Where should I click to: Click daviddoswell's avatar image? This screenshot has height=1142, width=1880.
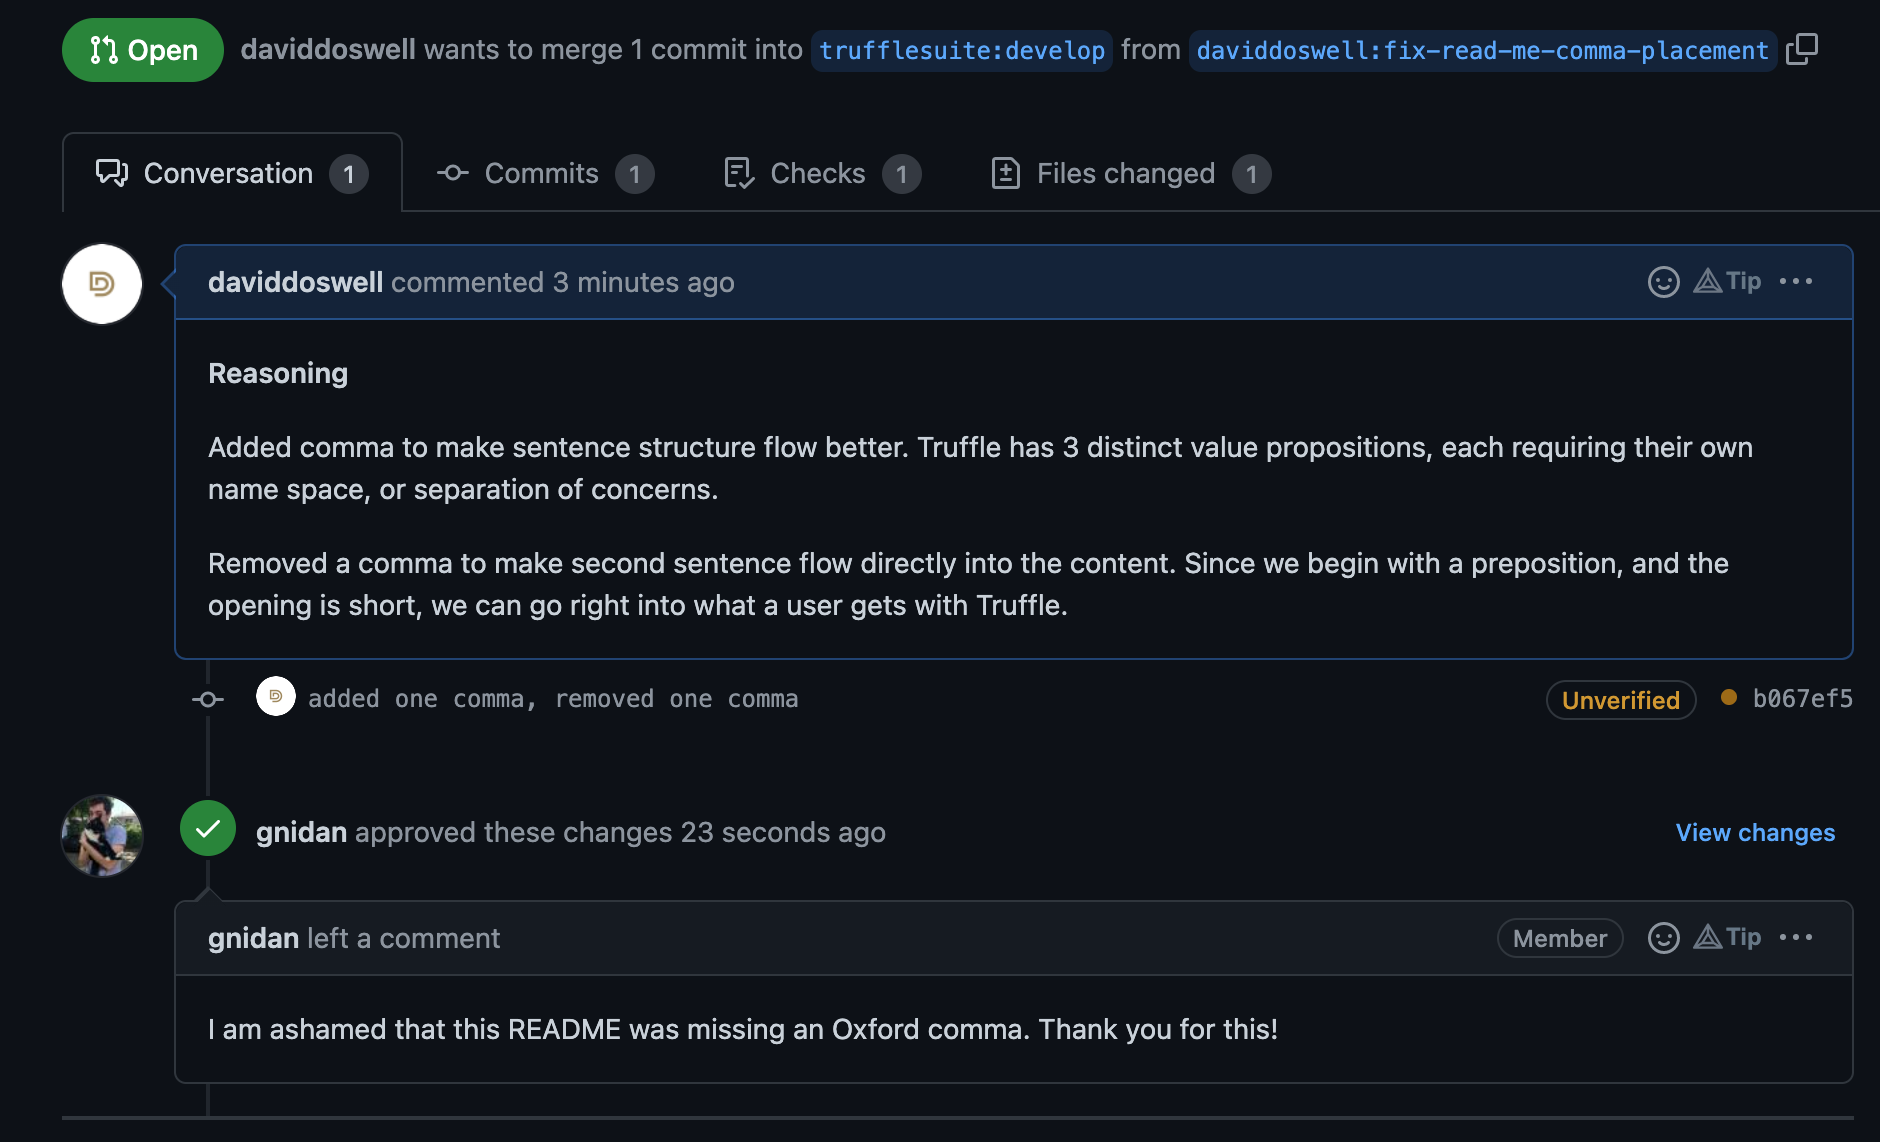pos(101,283)
